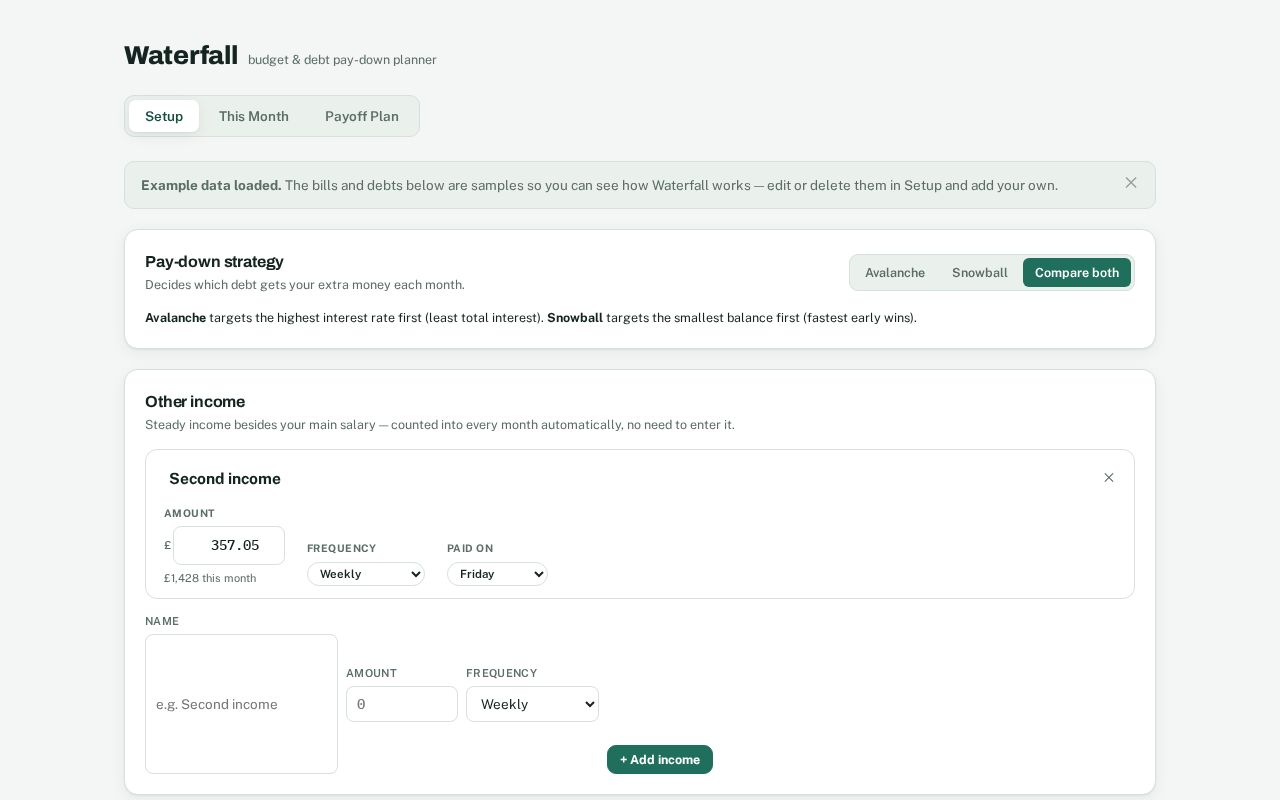Edit the 357.05 amount field
This screenshot has height=800, width=1280.
(229, 545)
